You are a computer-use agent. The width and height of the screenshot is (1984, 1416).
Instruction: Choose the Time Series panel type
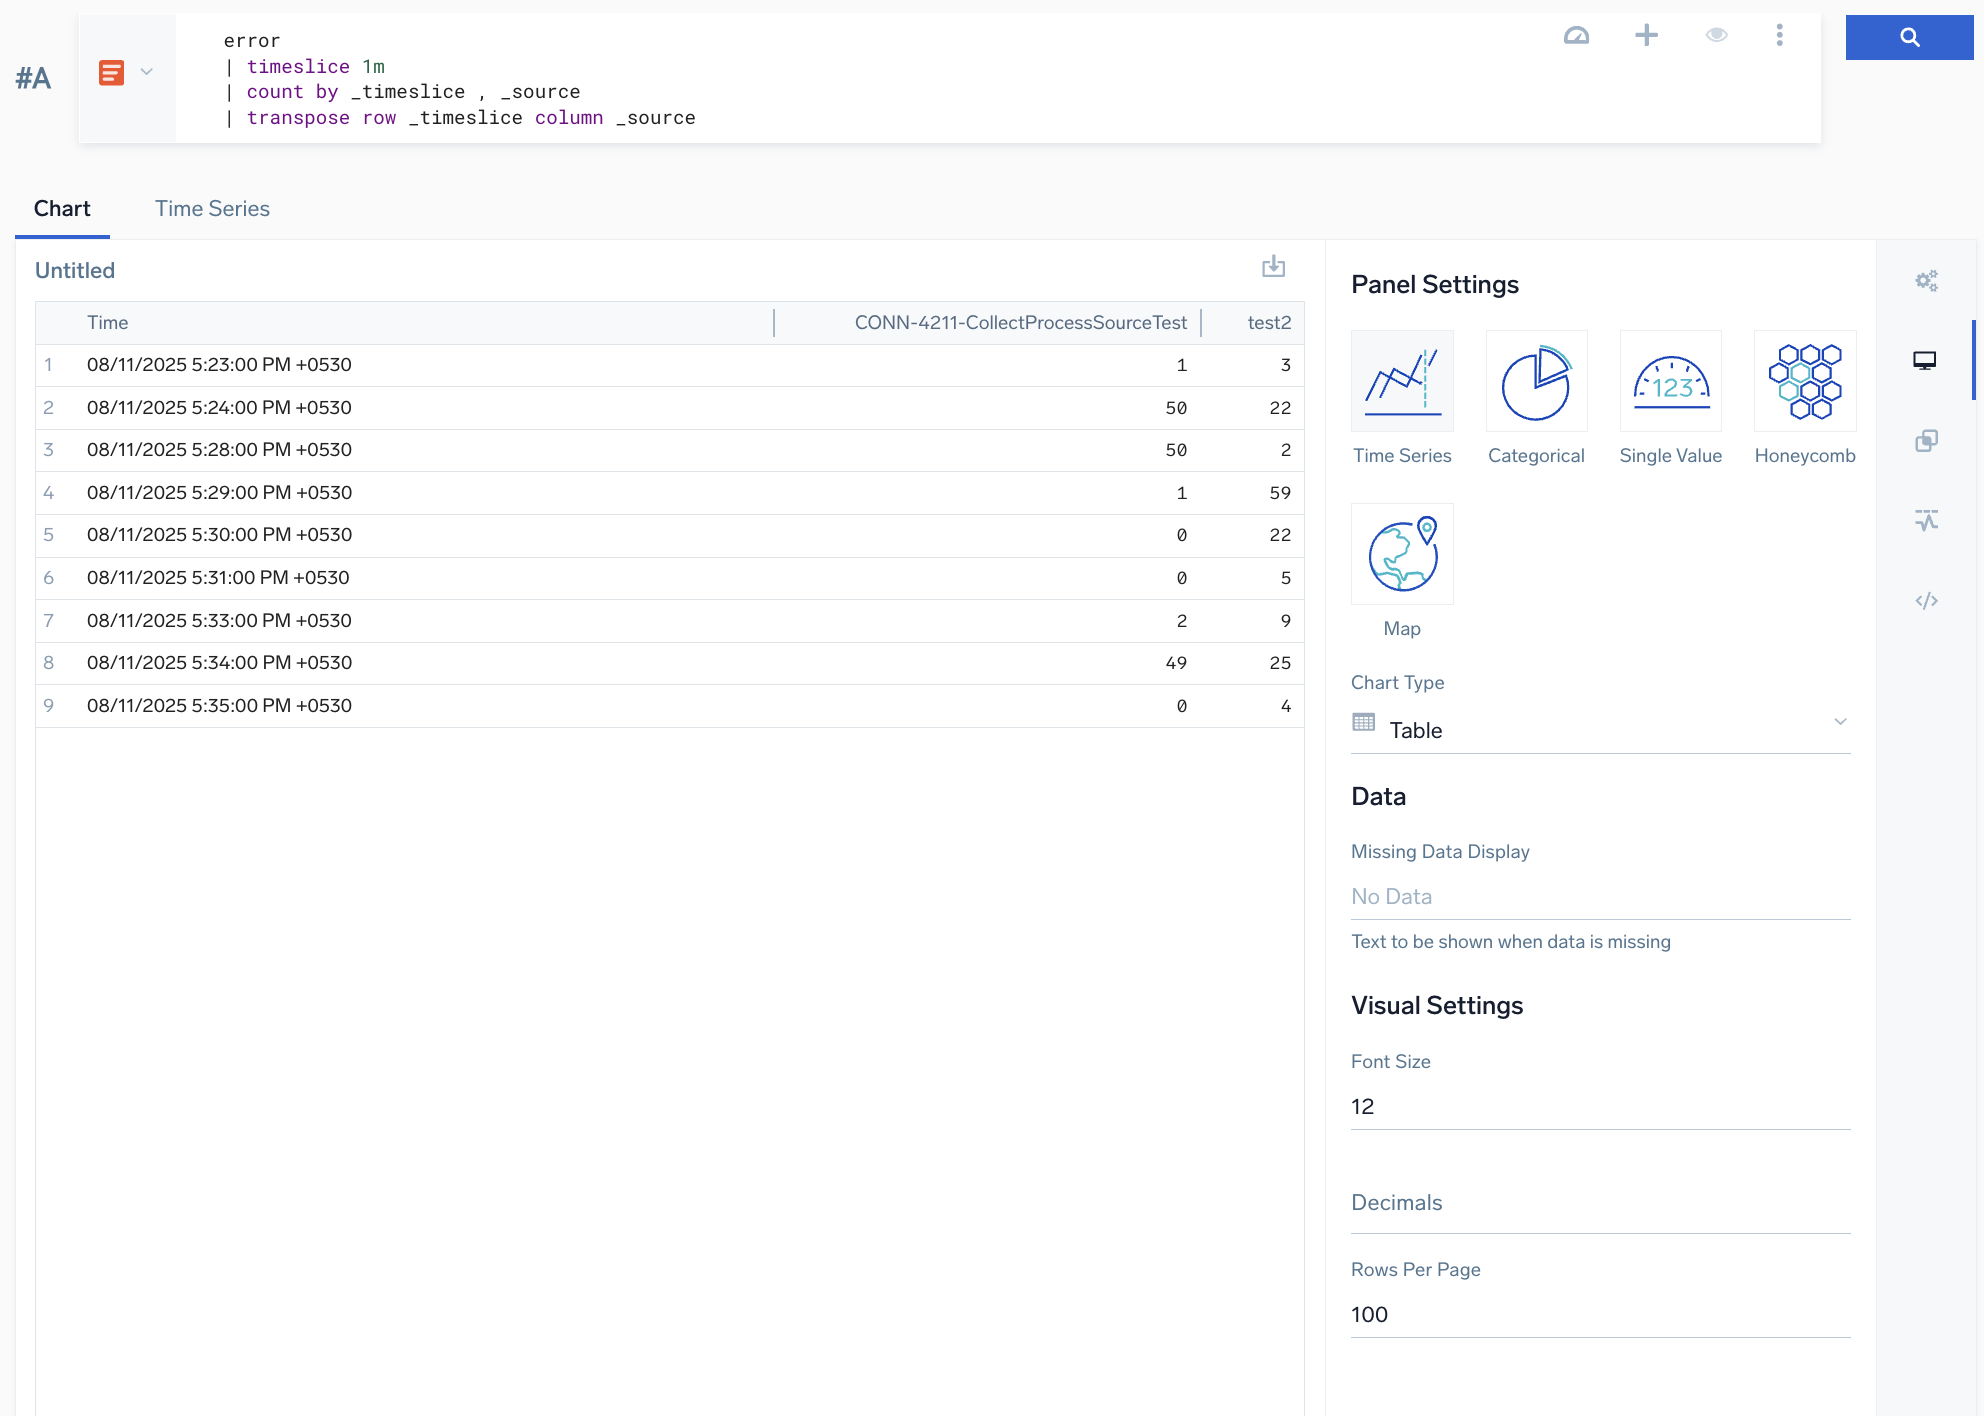tap(1402, 382)
